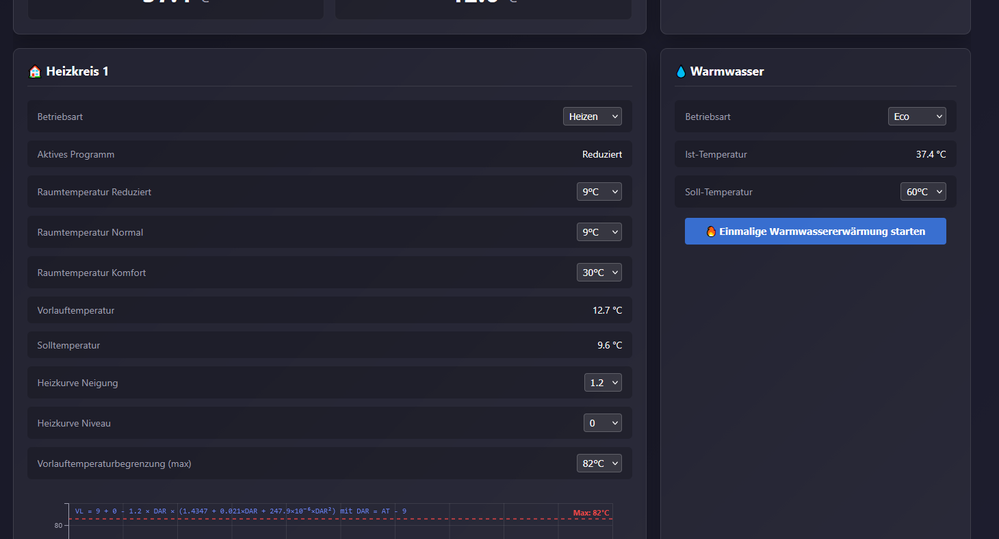Screen dimensions: 999x539
Task: Open the Vorlauftemperaturbegrenzung max dropdown
Action: (599, 463)
